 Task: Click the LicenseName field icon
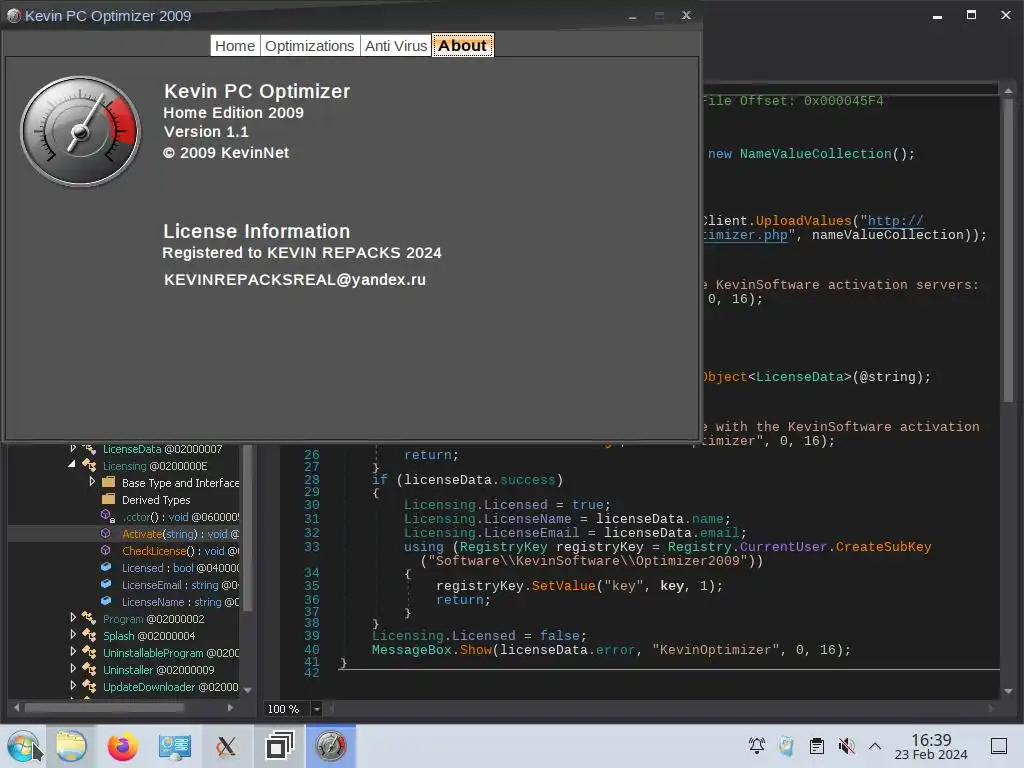[106, 601]
